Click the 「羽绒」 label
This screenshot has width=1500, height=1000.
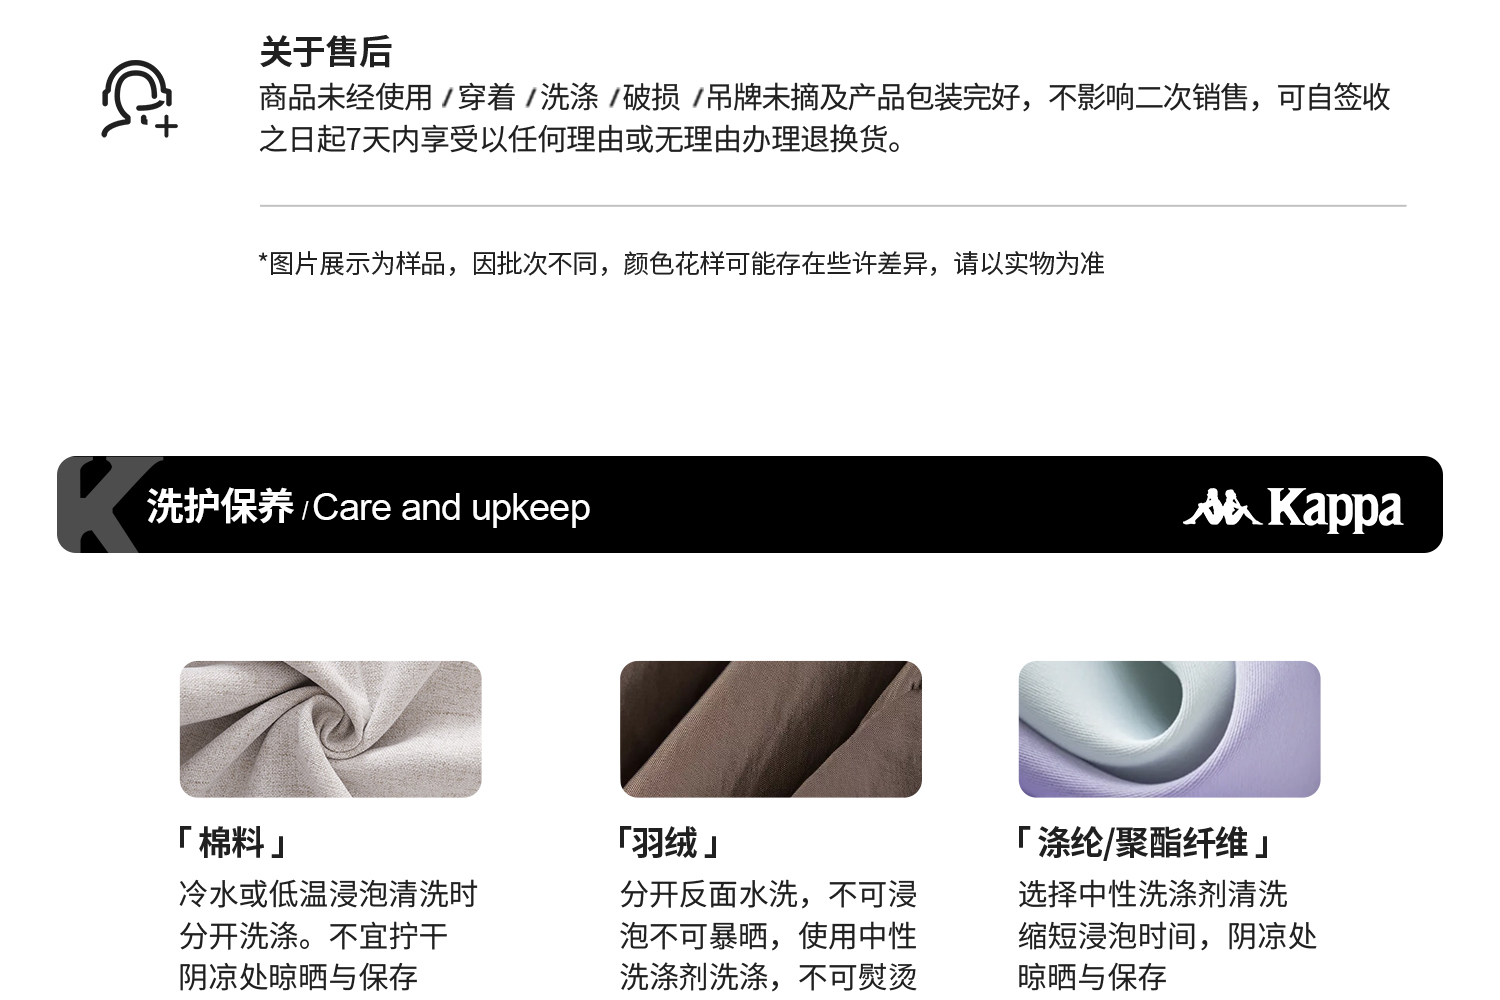[x=668, y=843]
